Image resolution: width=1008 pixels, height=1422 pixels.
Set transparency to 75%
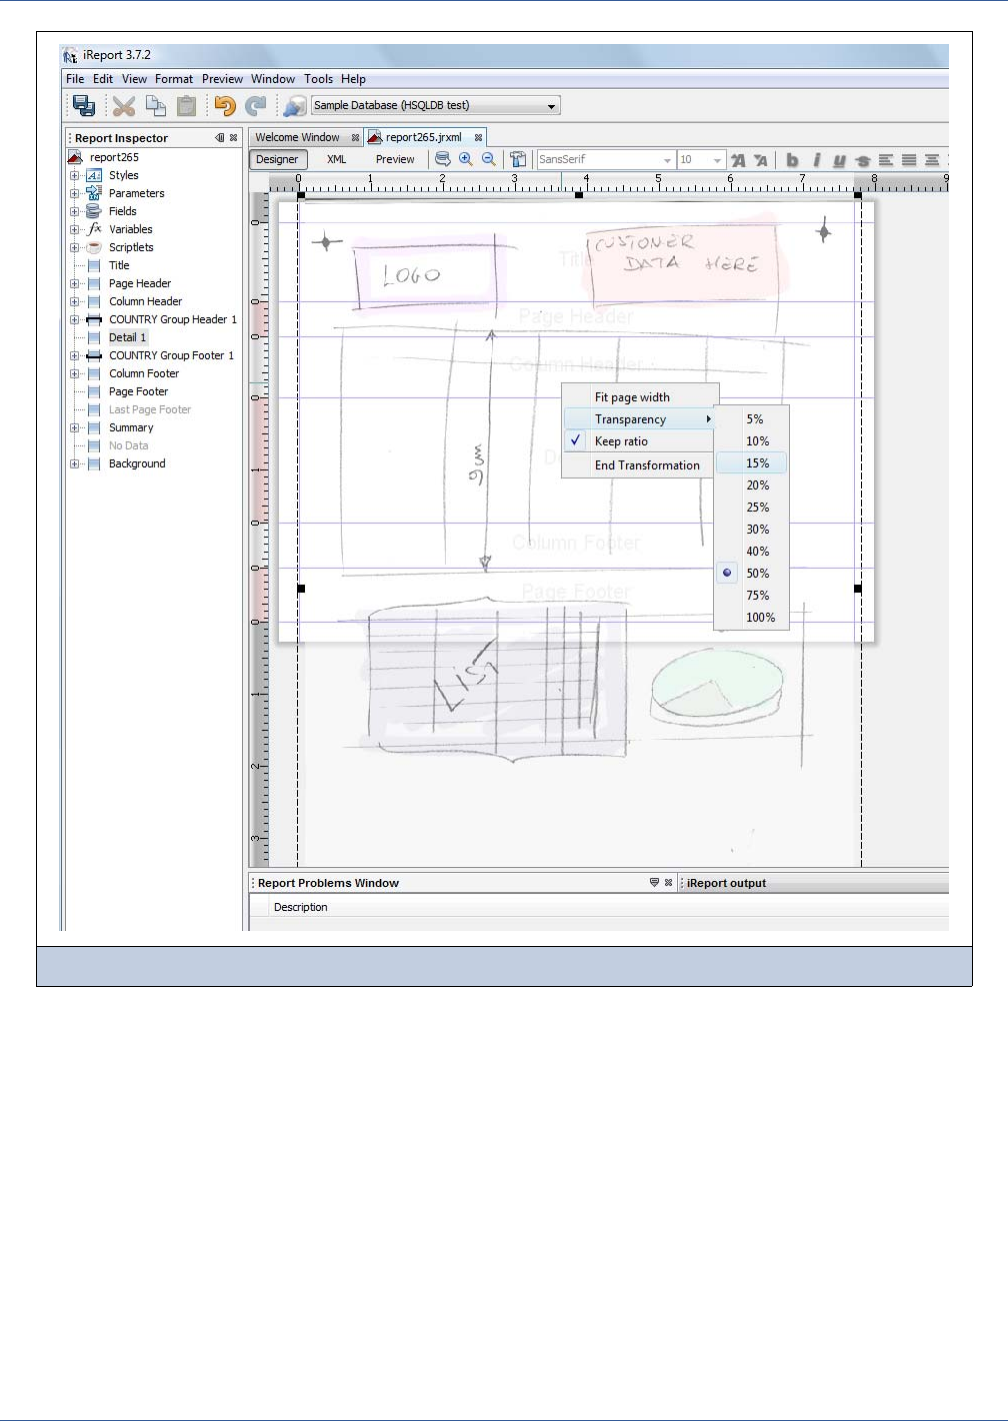point(752,595)
